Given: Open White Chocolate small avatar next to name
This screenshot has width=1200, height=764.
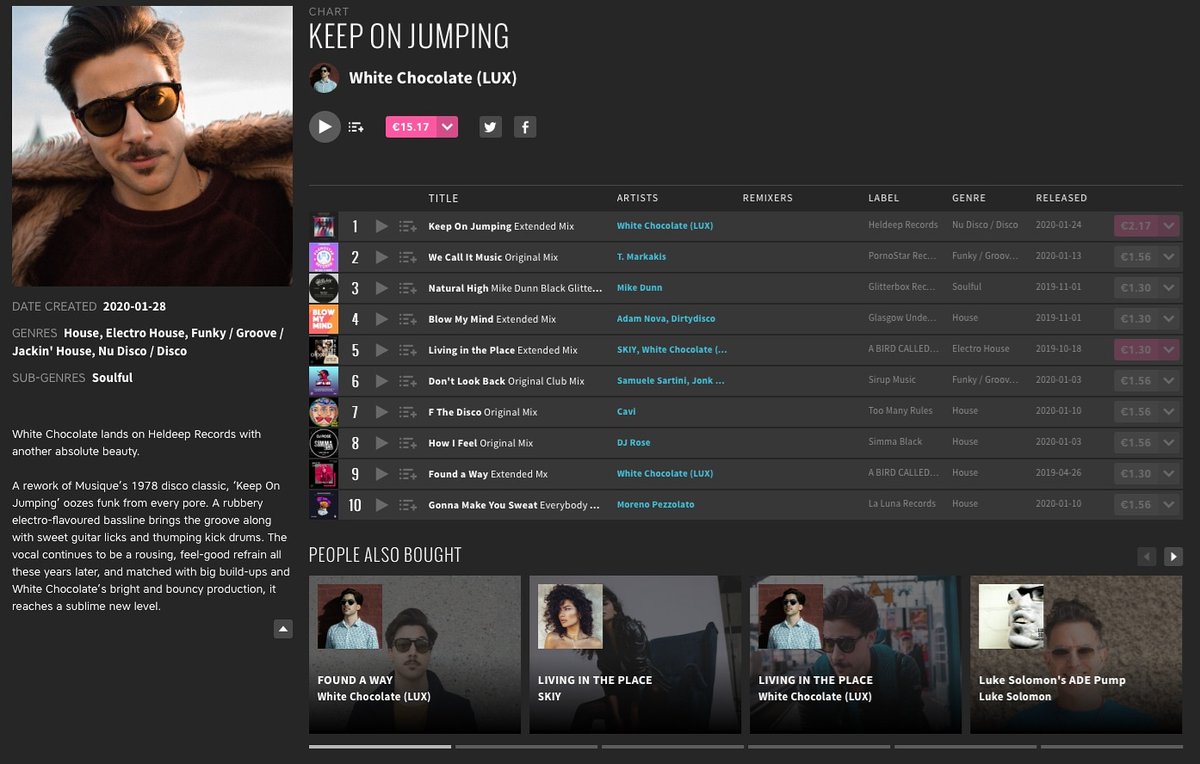Looking at the screenshot, I should click(324, 78).
